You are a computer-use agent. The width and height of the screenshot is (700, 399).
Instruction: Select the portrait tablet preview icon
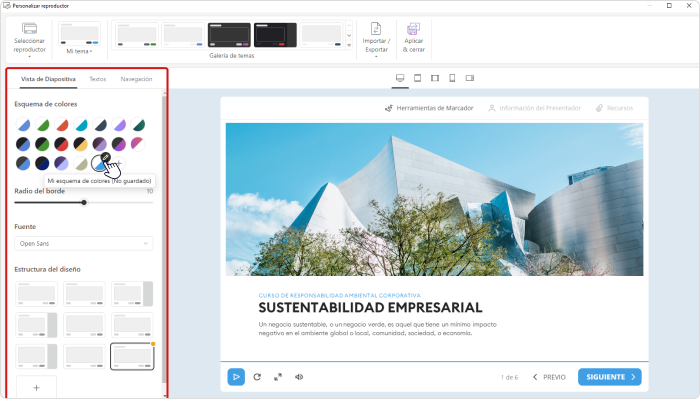tap(417, 78)
